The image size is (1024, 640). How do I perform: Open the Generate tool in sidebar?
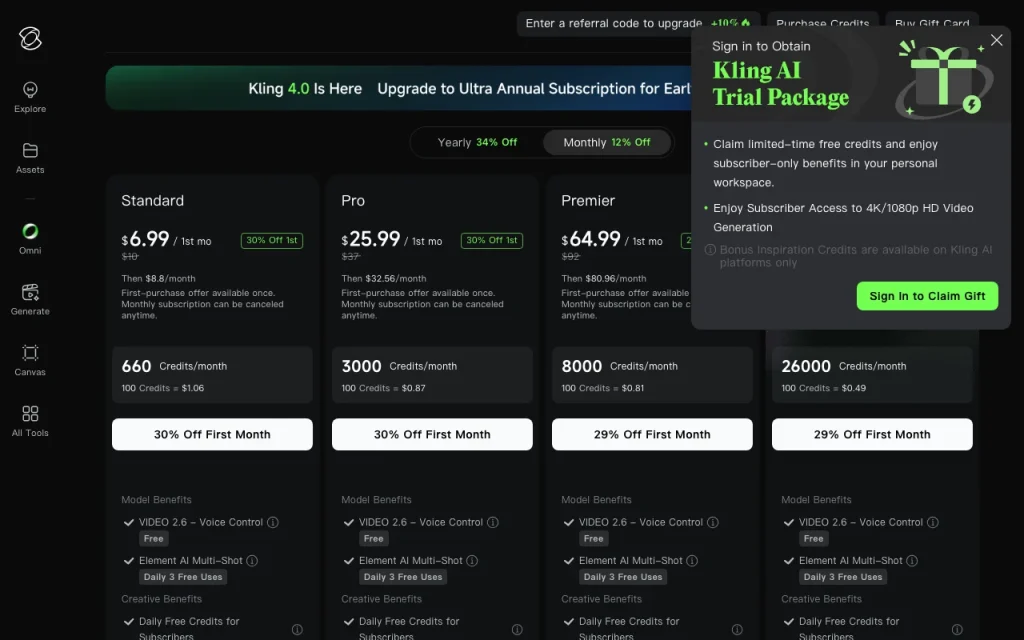click(x=30, y=300)
